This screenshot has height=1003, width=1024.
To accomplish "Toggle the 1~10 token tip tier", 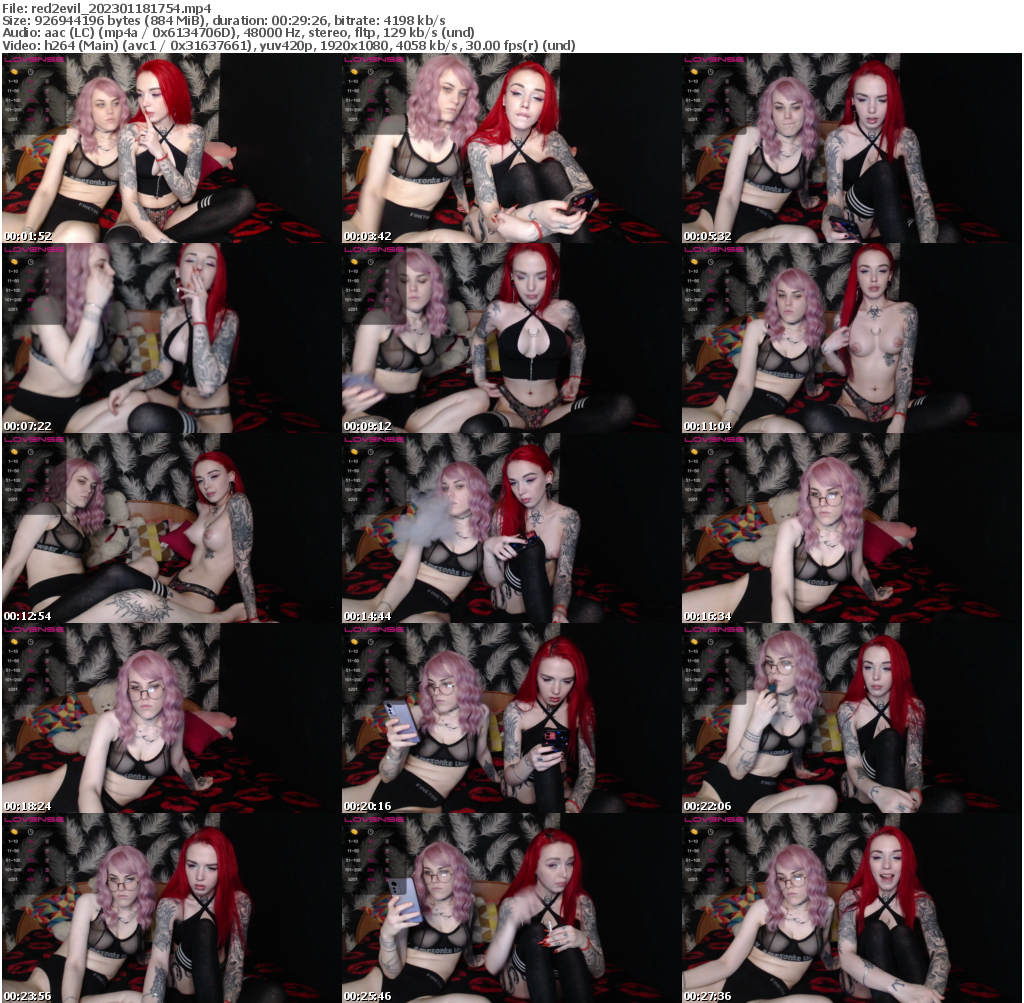I will [x=12, y=81].
